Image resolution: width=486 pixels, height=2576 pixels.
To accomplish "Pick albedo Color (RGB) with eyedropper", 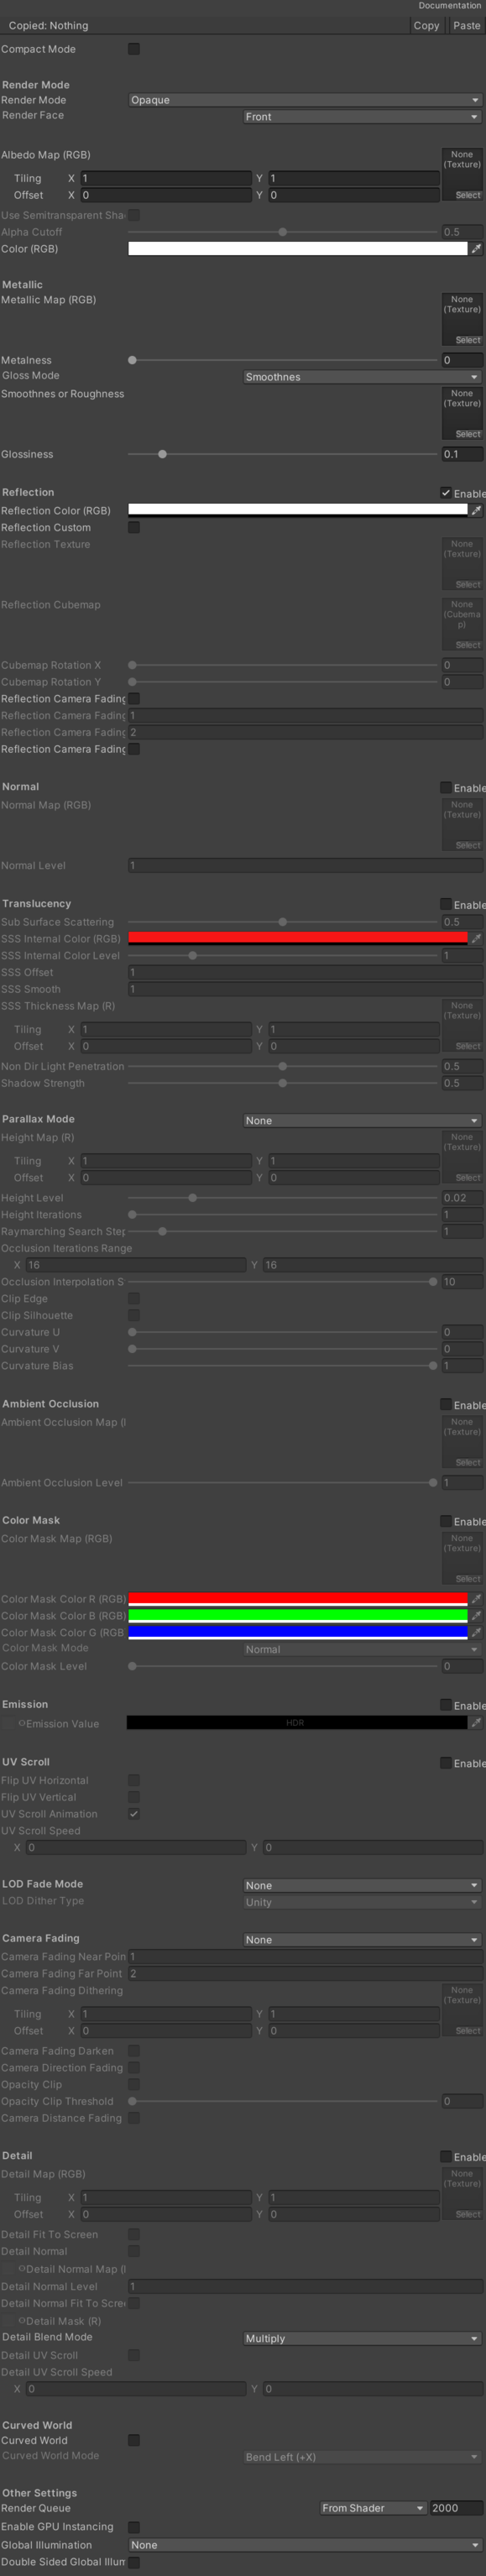I will [476, 249].
